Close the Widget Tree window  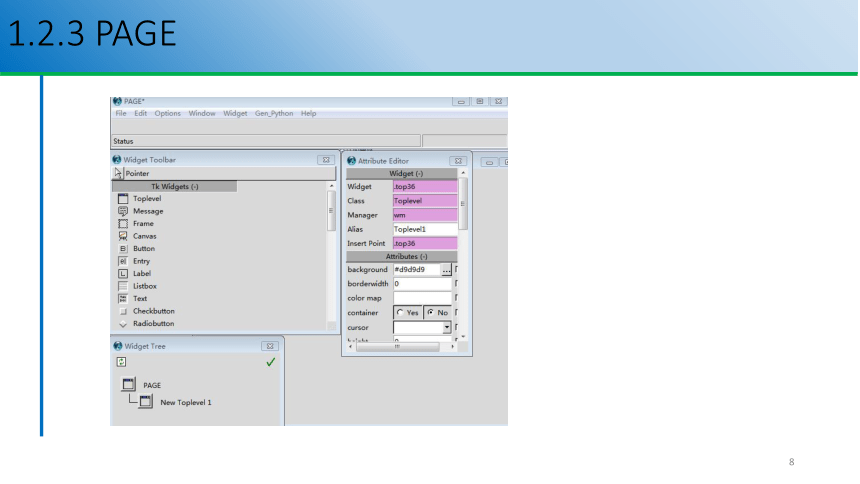[270, 346]
